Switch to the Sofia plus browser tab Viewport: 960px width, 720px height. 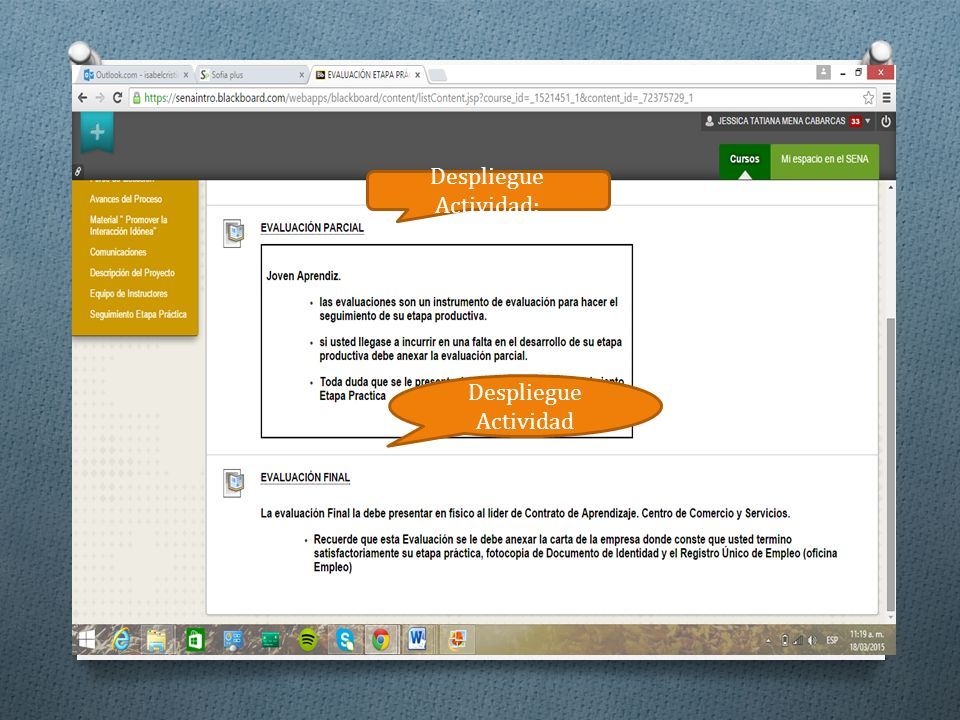[250, 75]
